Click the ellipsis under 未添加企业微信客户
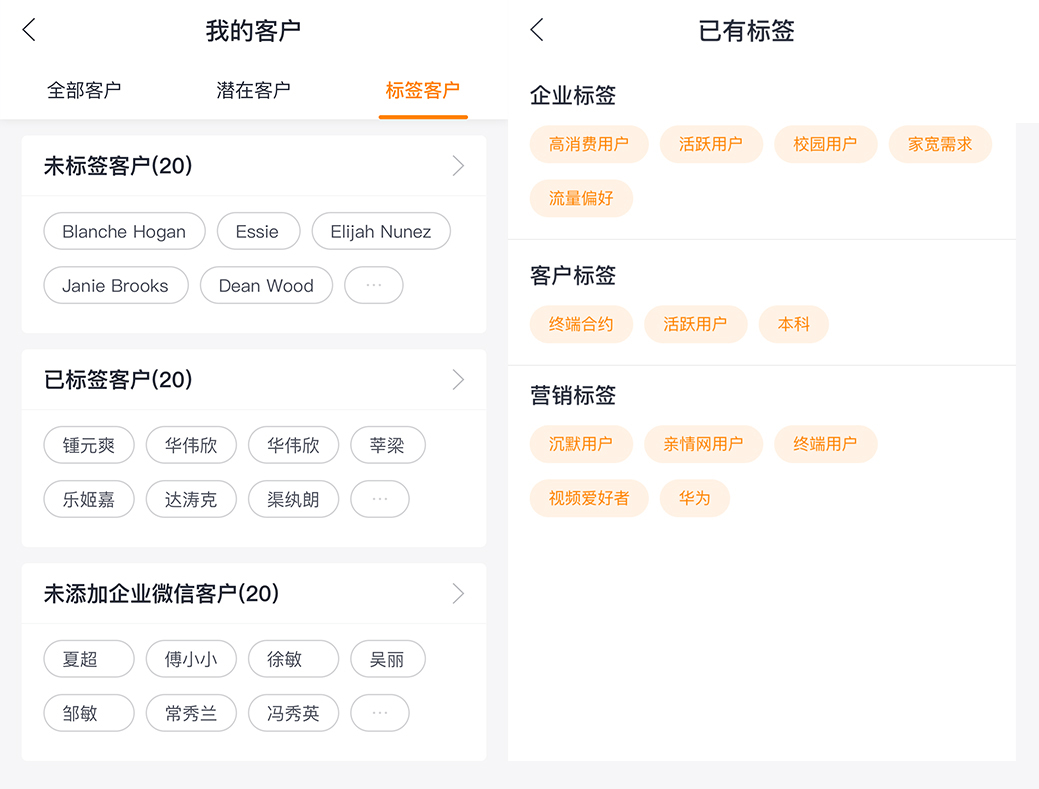The height and width of the screenshot is (789, 1039). 379,713
